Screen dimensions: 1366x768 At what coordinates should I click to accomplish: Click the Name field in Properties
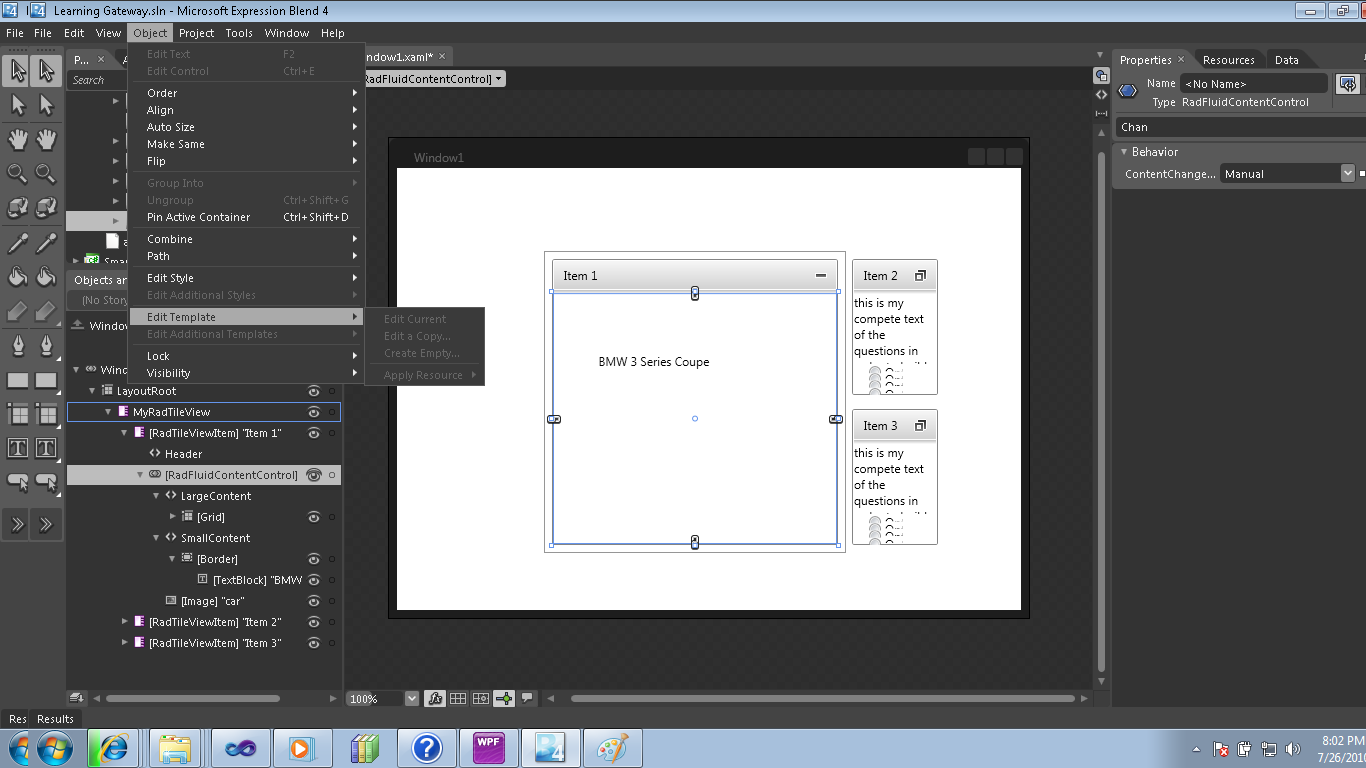[x=1253, y=84]
